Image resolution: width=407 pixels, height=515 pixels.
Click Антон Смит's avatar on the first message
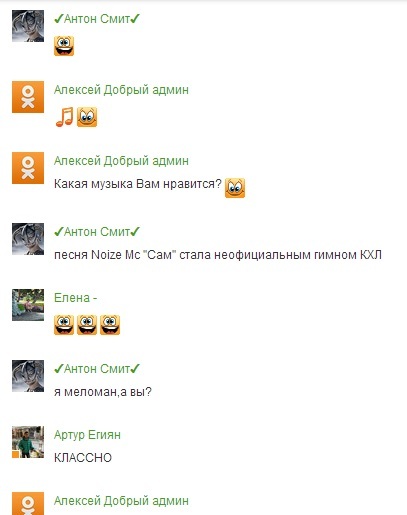coord(28,26)
